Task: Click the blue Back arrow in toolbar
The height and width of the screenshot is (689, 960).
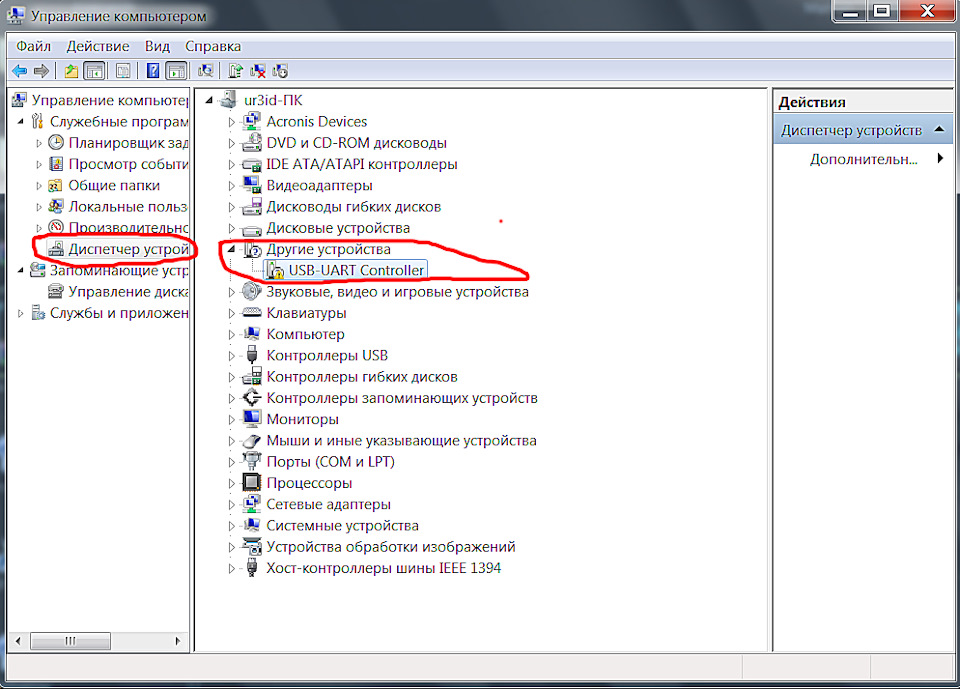Action: [x=20, y=71]
